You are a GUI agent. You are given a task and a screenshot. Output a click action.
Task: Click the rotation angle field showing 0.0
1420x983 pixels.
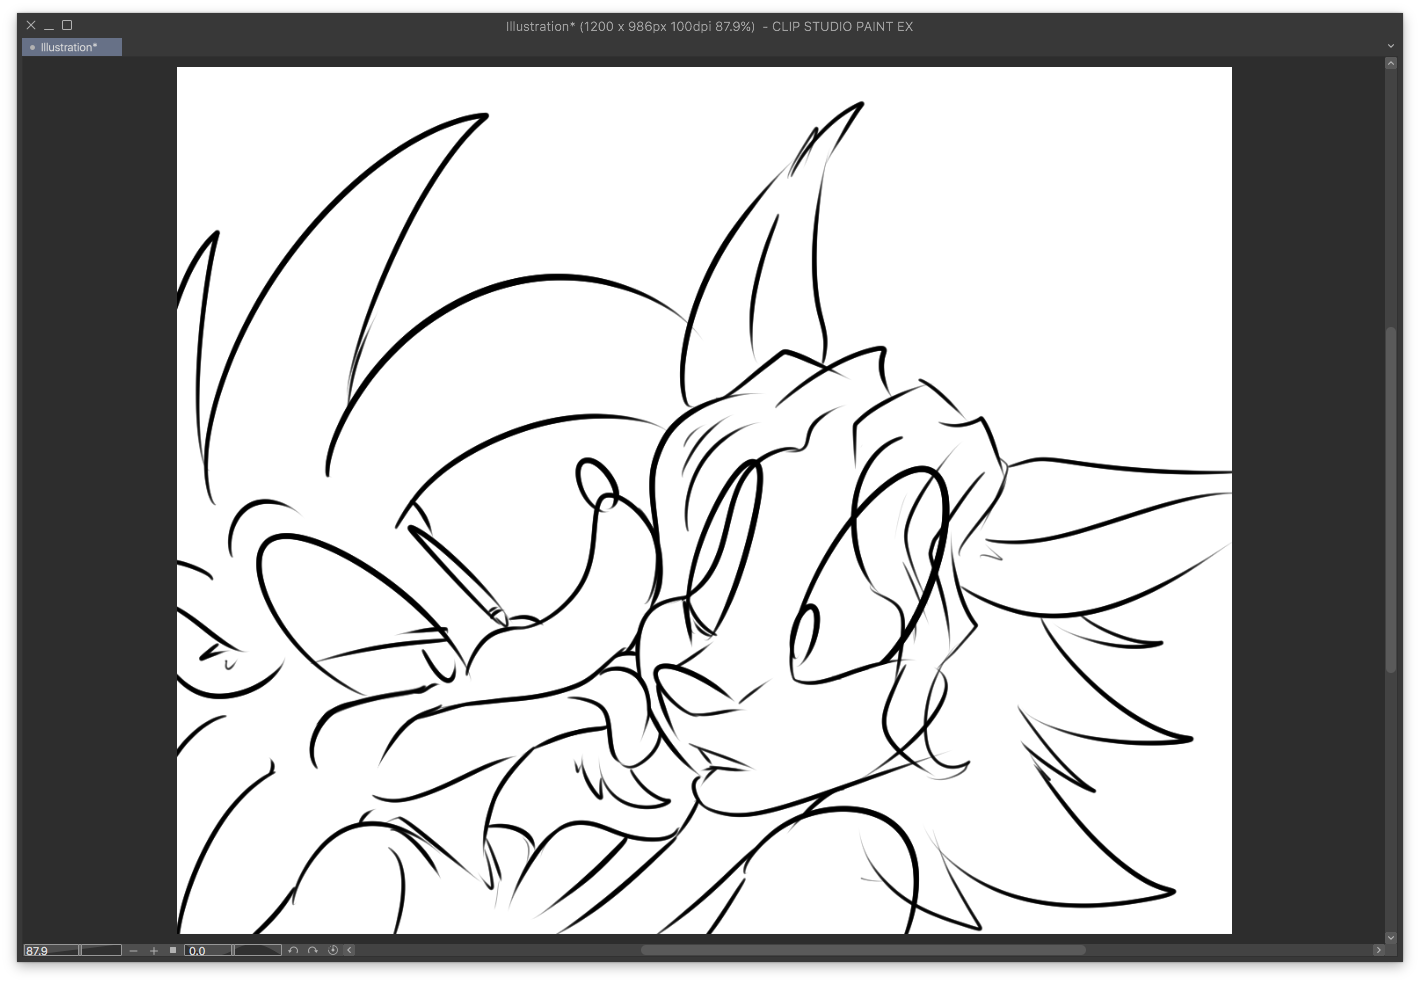coord(208,950)
